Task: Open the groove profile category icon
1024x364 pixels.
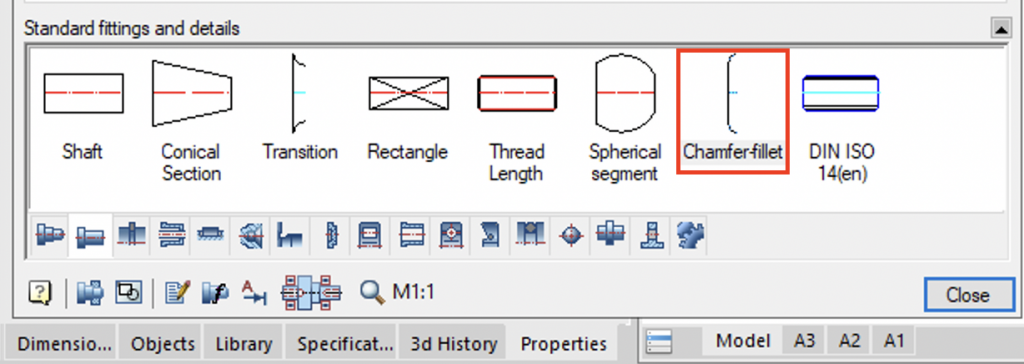Action: click(289, 234)
